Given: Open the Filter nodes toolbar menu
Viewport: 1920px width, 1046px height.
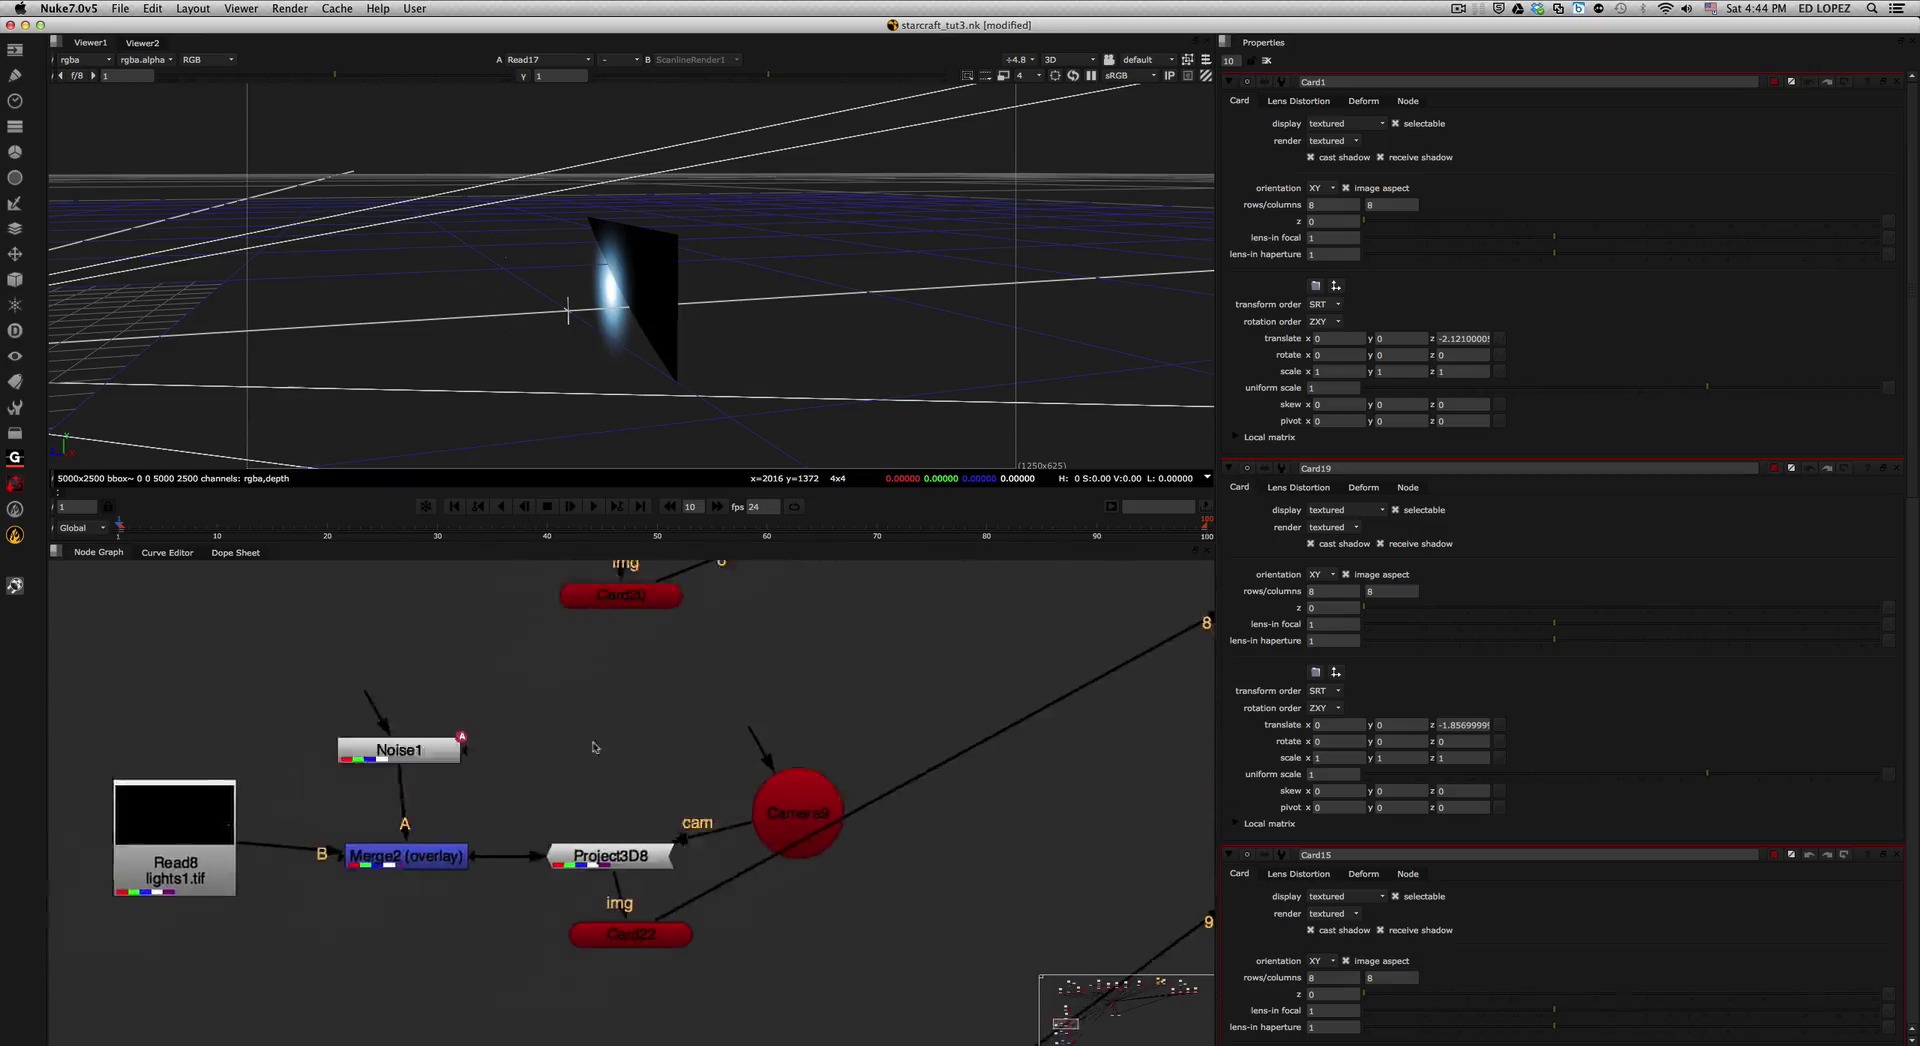Looking at the screenshot, I should coord(15,178).
